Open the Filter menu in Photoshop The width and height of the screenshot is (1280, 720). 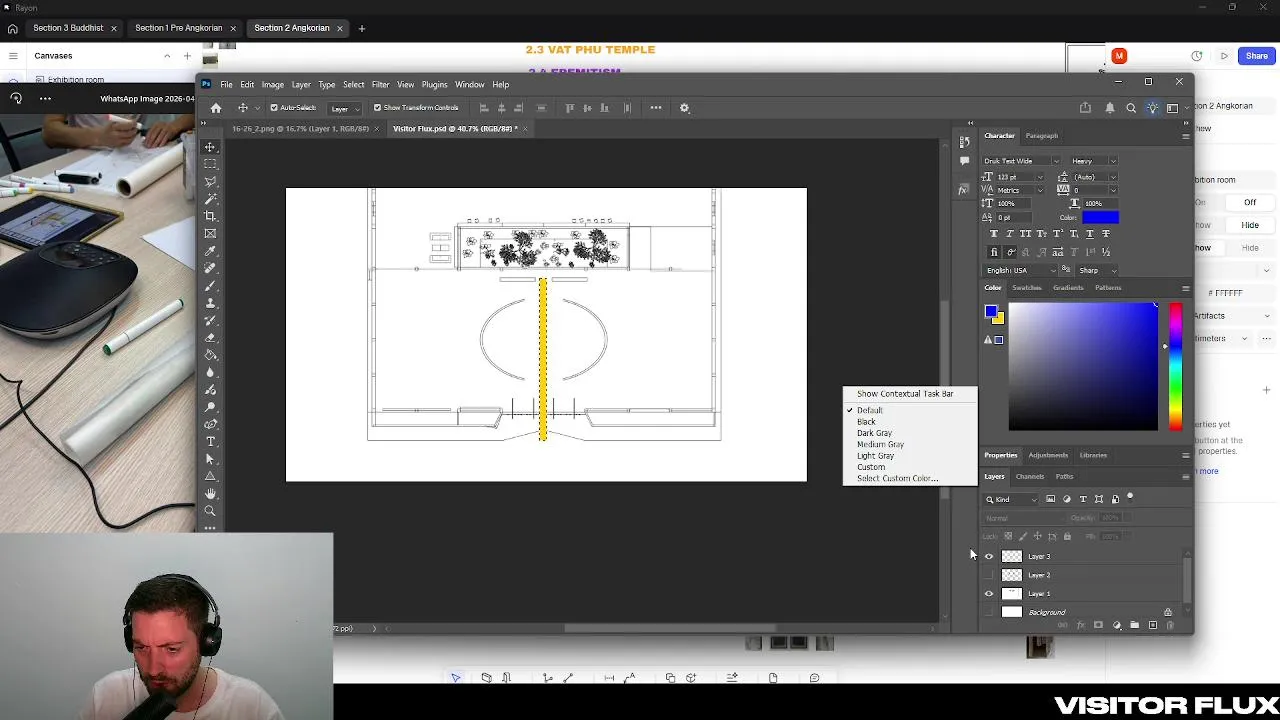click(380, 84)
